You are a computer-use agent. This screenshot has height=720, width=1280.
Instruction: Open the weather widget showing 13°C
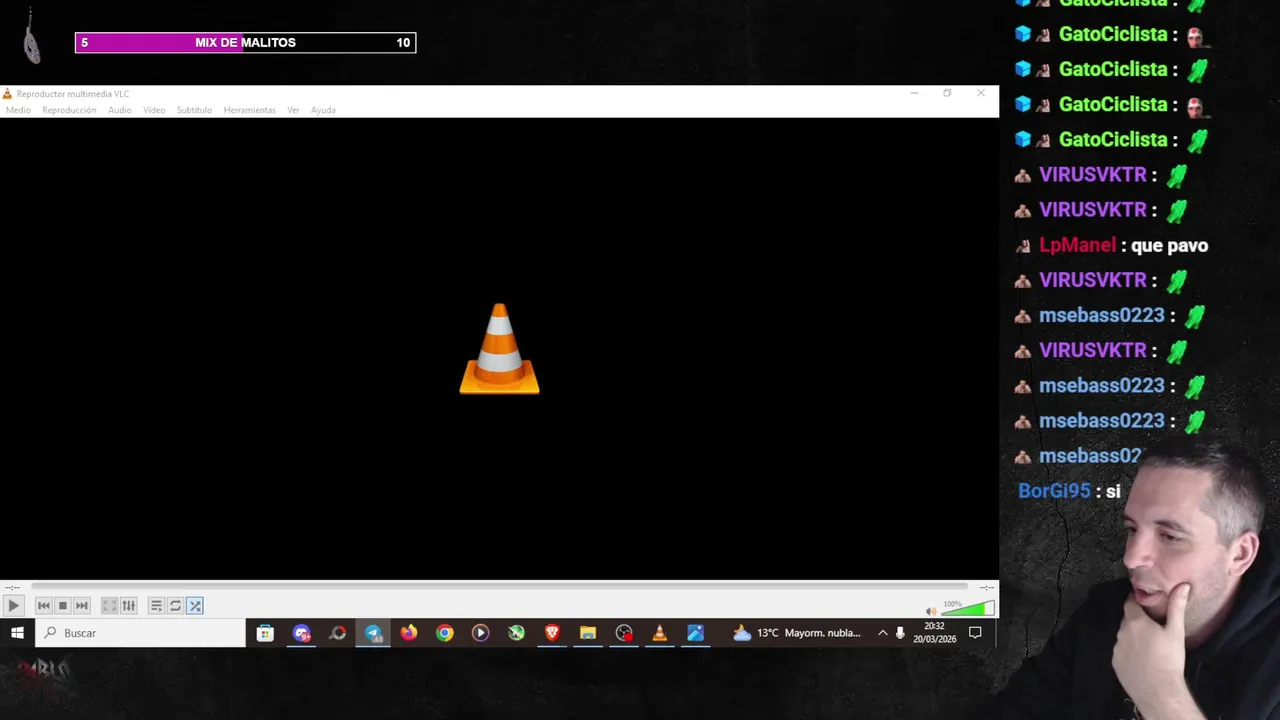797,633
